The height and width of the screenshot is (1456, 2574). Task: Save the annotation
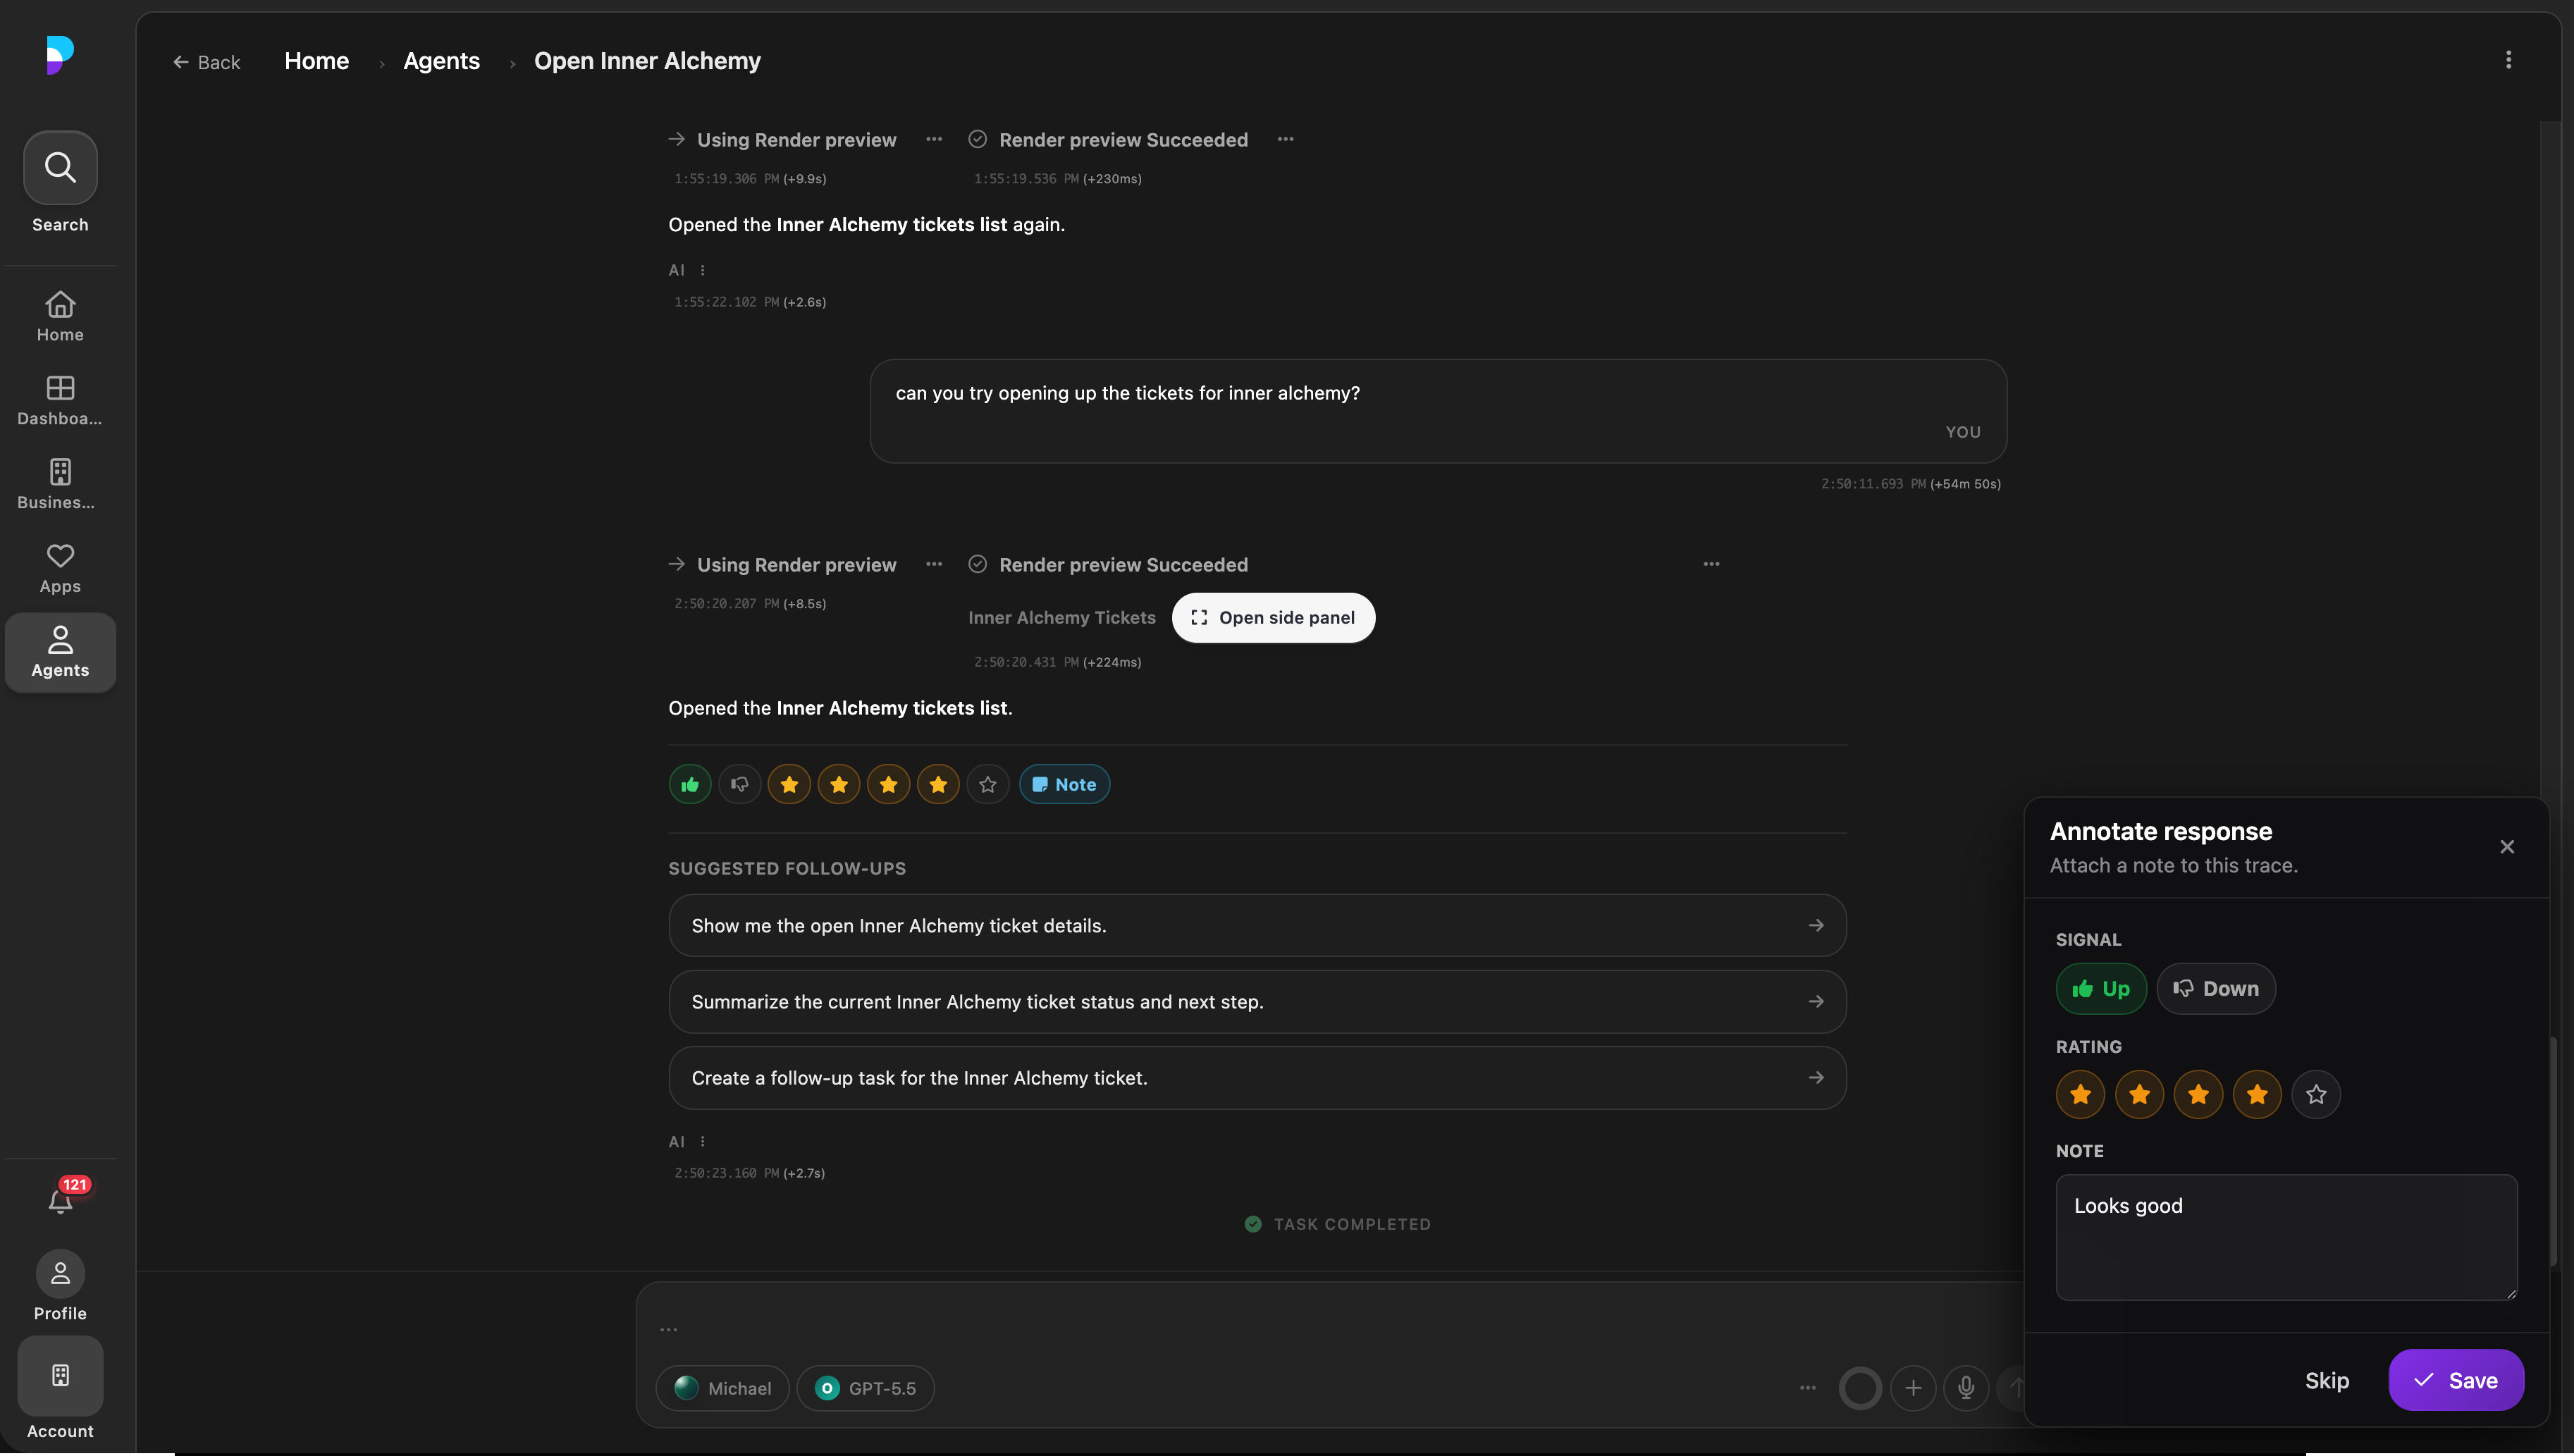[x=2455, y=1380]
